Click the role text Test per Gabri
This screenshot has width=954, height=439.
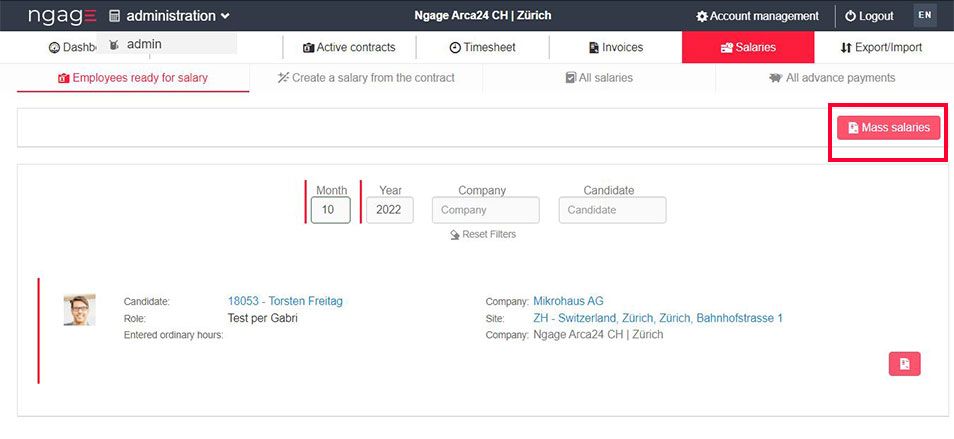coord(263,318)
